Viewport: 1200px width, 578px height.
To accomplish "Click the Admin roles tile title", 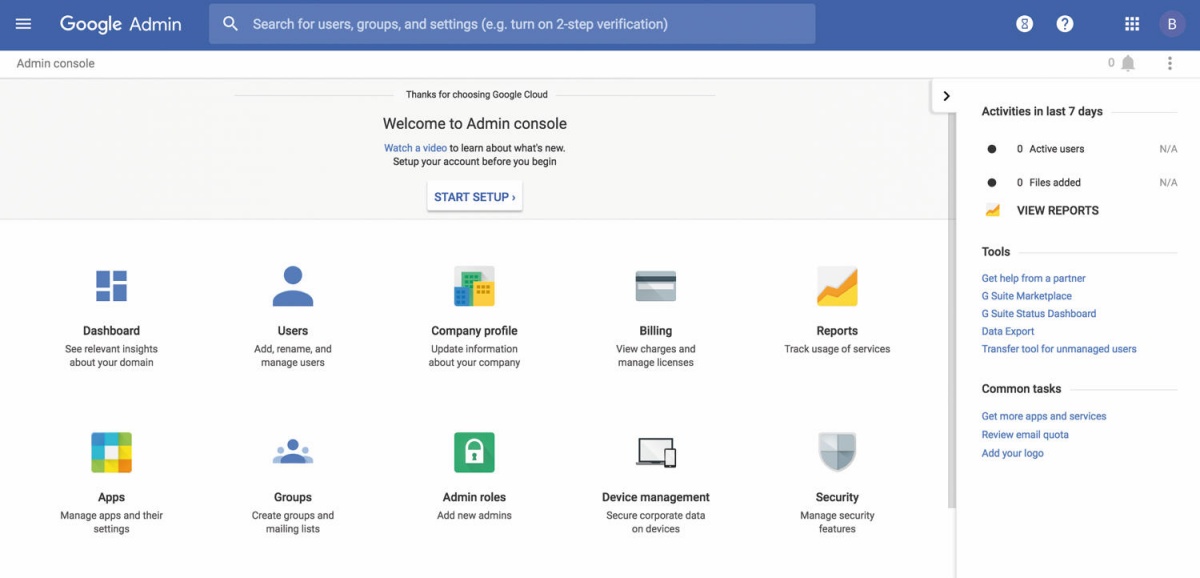I will click(x=474, y=497).
